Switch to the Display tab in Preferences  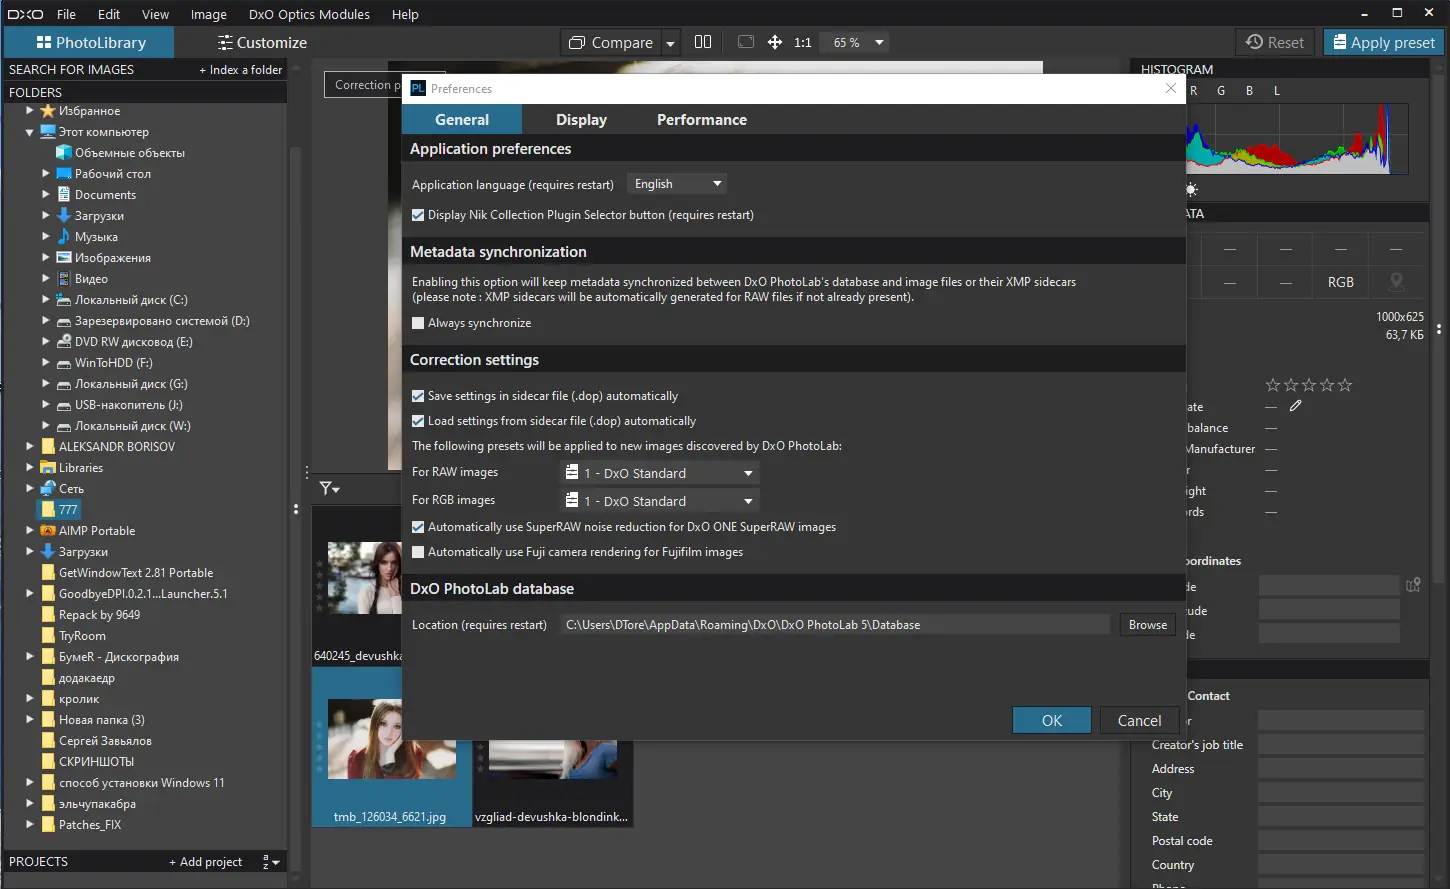click(x=581, y=120)
